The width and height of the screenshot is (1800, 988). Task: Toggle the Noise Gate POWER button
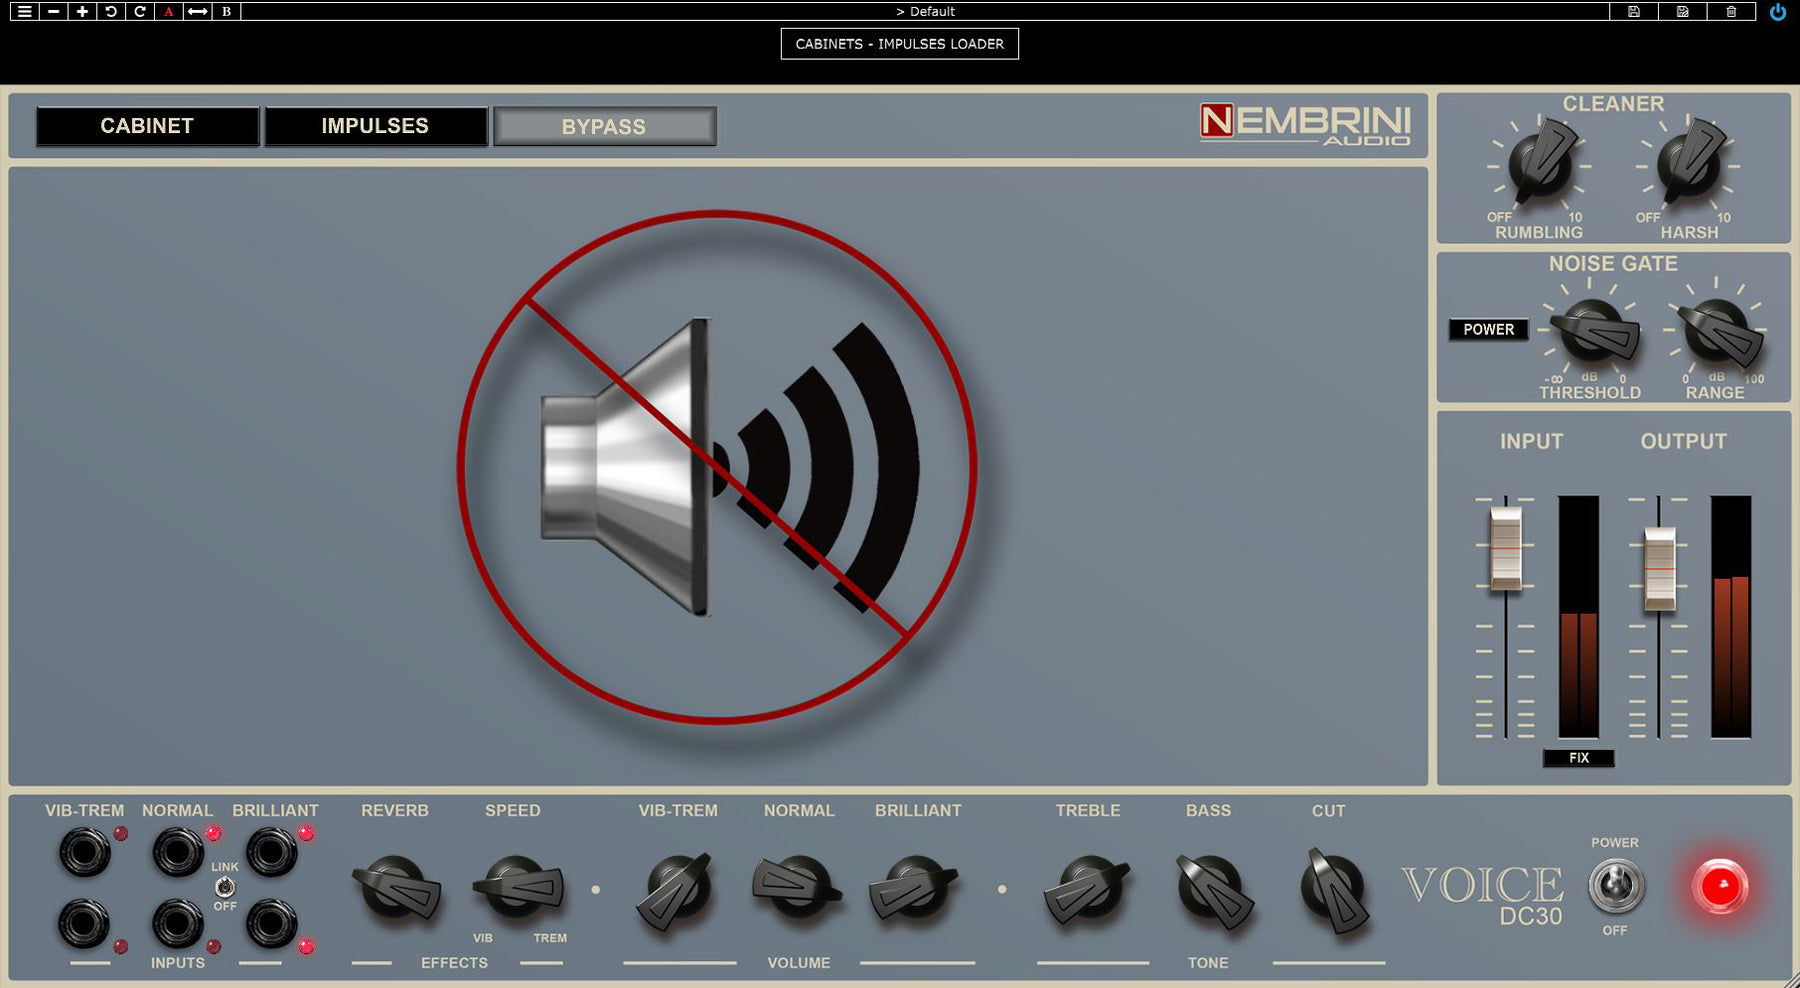(x=1488, y=329)
